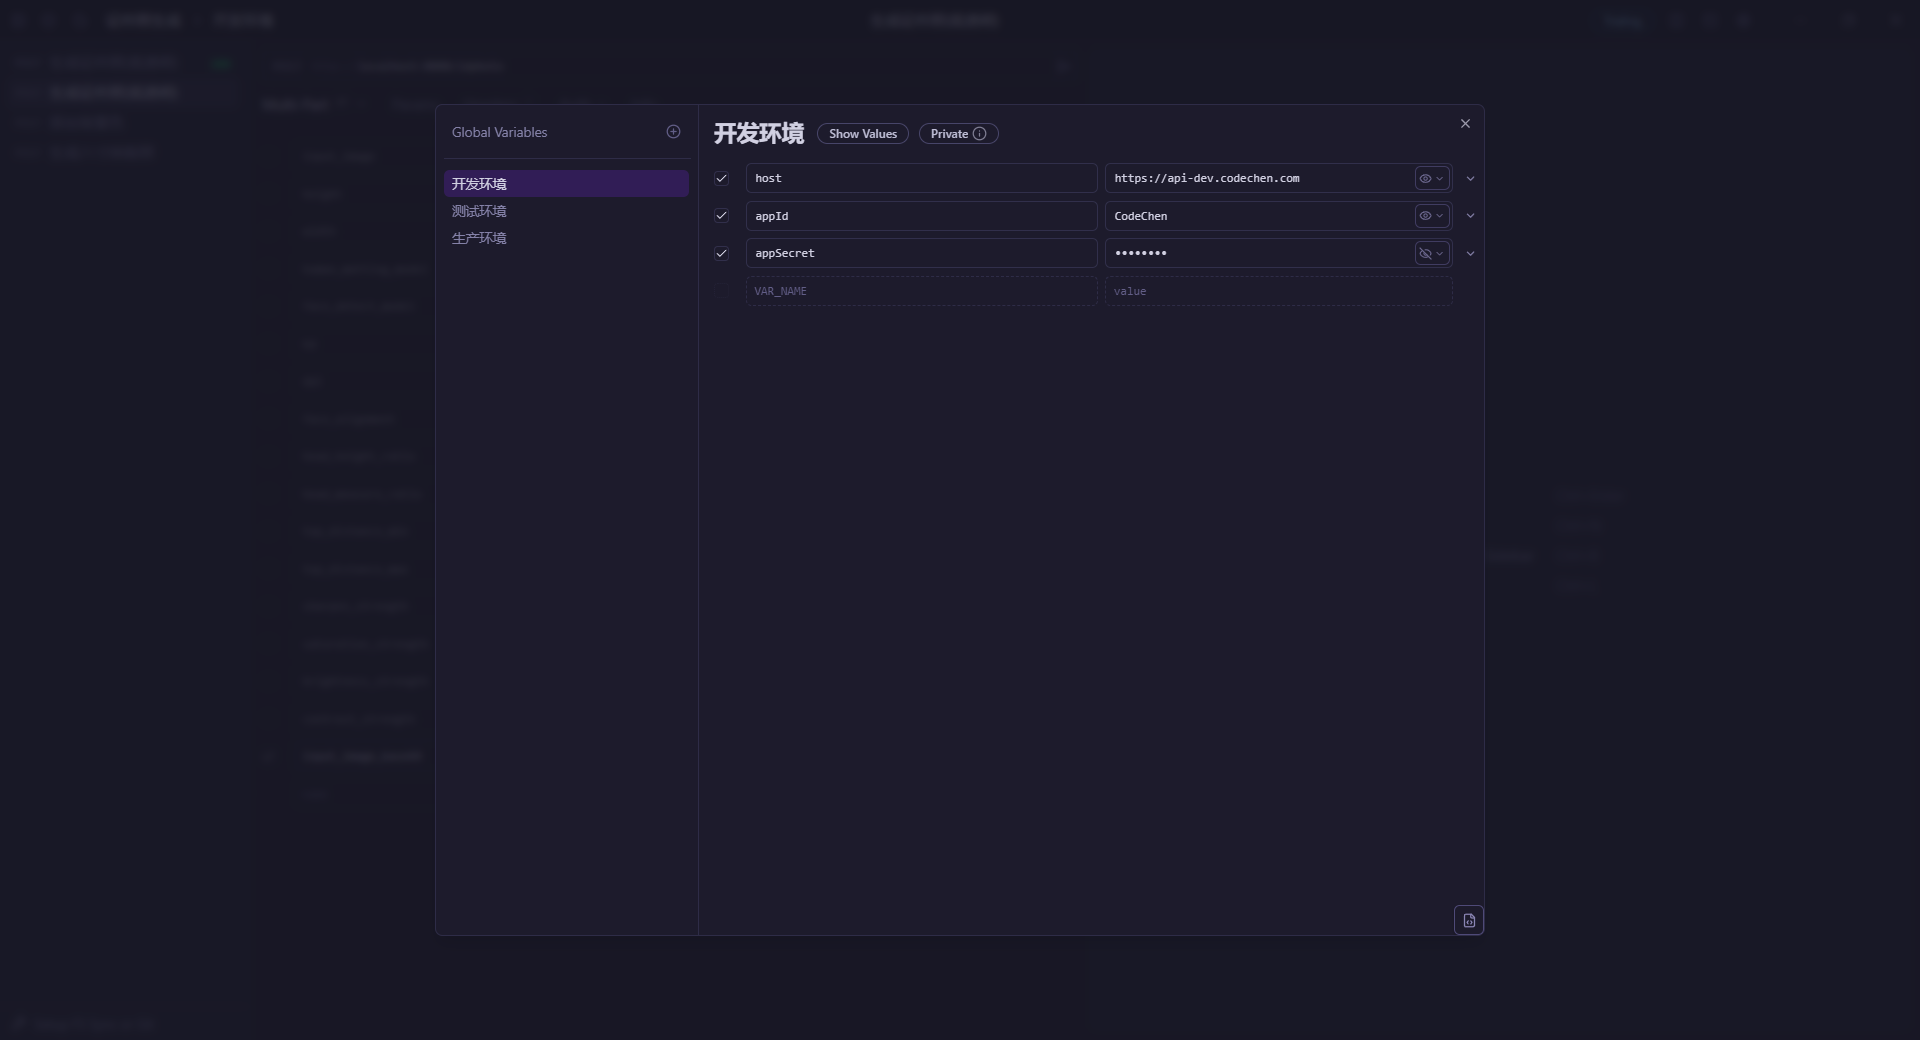Select 生产环境 environment

[x=479, y=238]
